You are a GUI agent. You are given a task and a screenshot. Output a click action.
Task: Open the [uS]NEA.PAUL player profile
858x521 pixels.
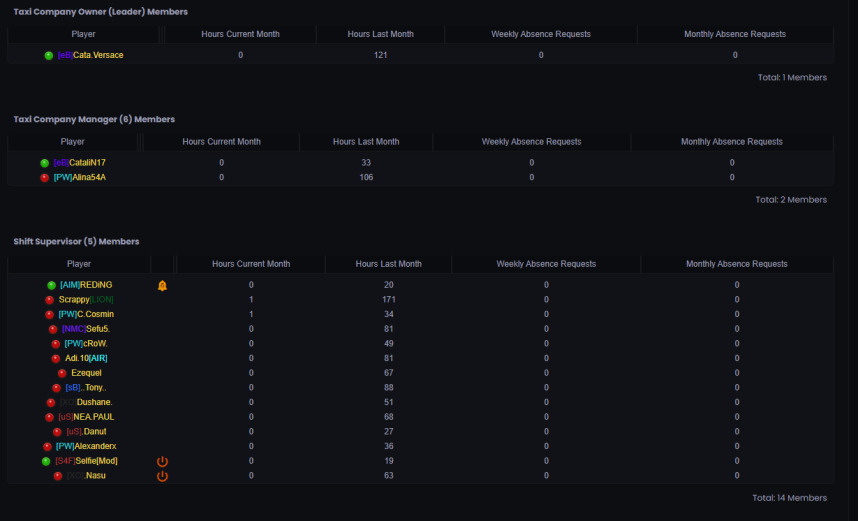click(x=86, y=417)
